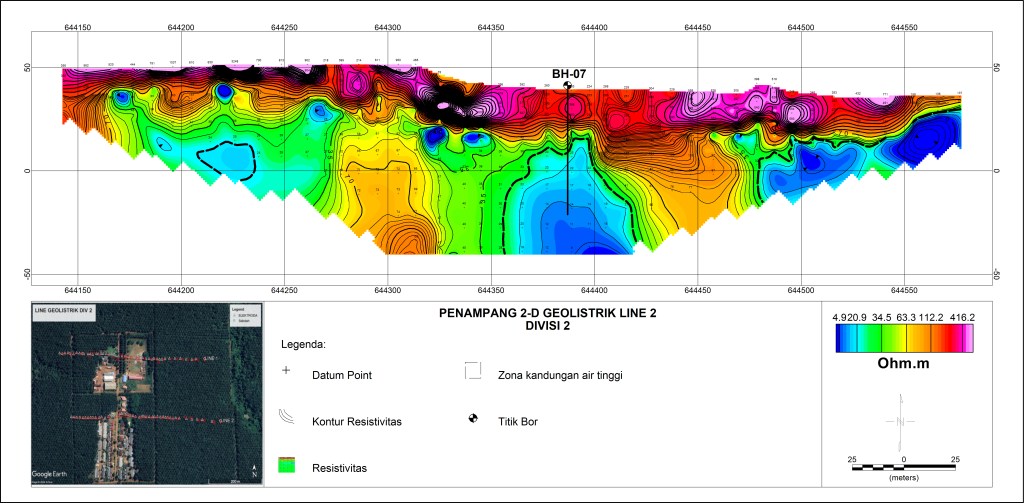
Task: Click the north arrow on satellite inset map
Action: (255, 470)
